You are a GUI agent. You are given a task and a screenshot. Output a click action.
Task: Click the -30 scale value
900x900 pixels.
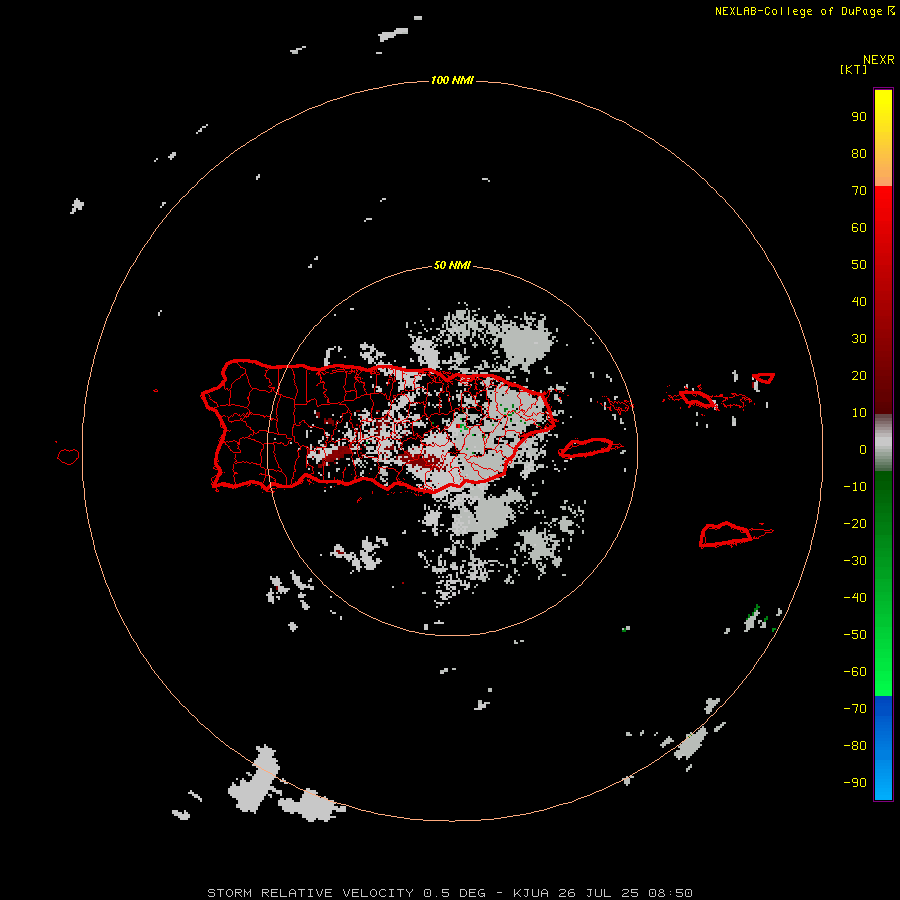coord(855,561)
